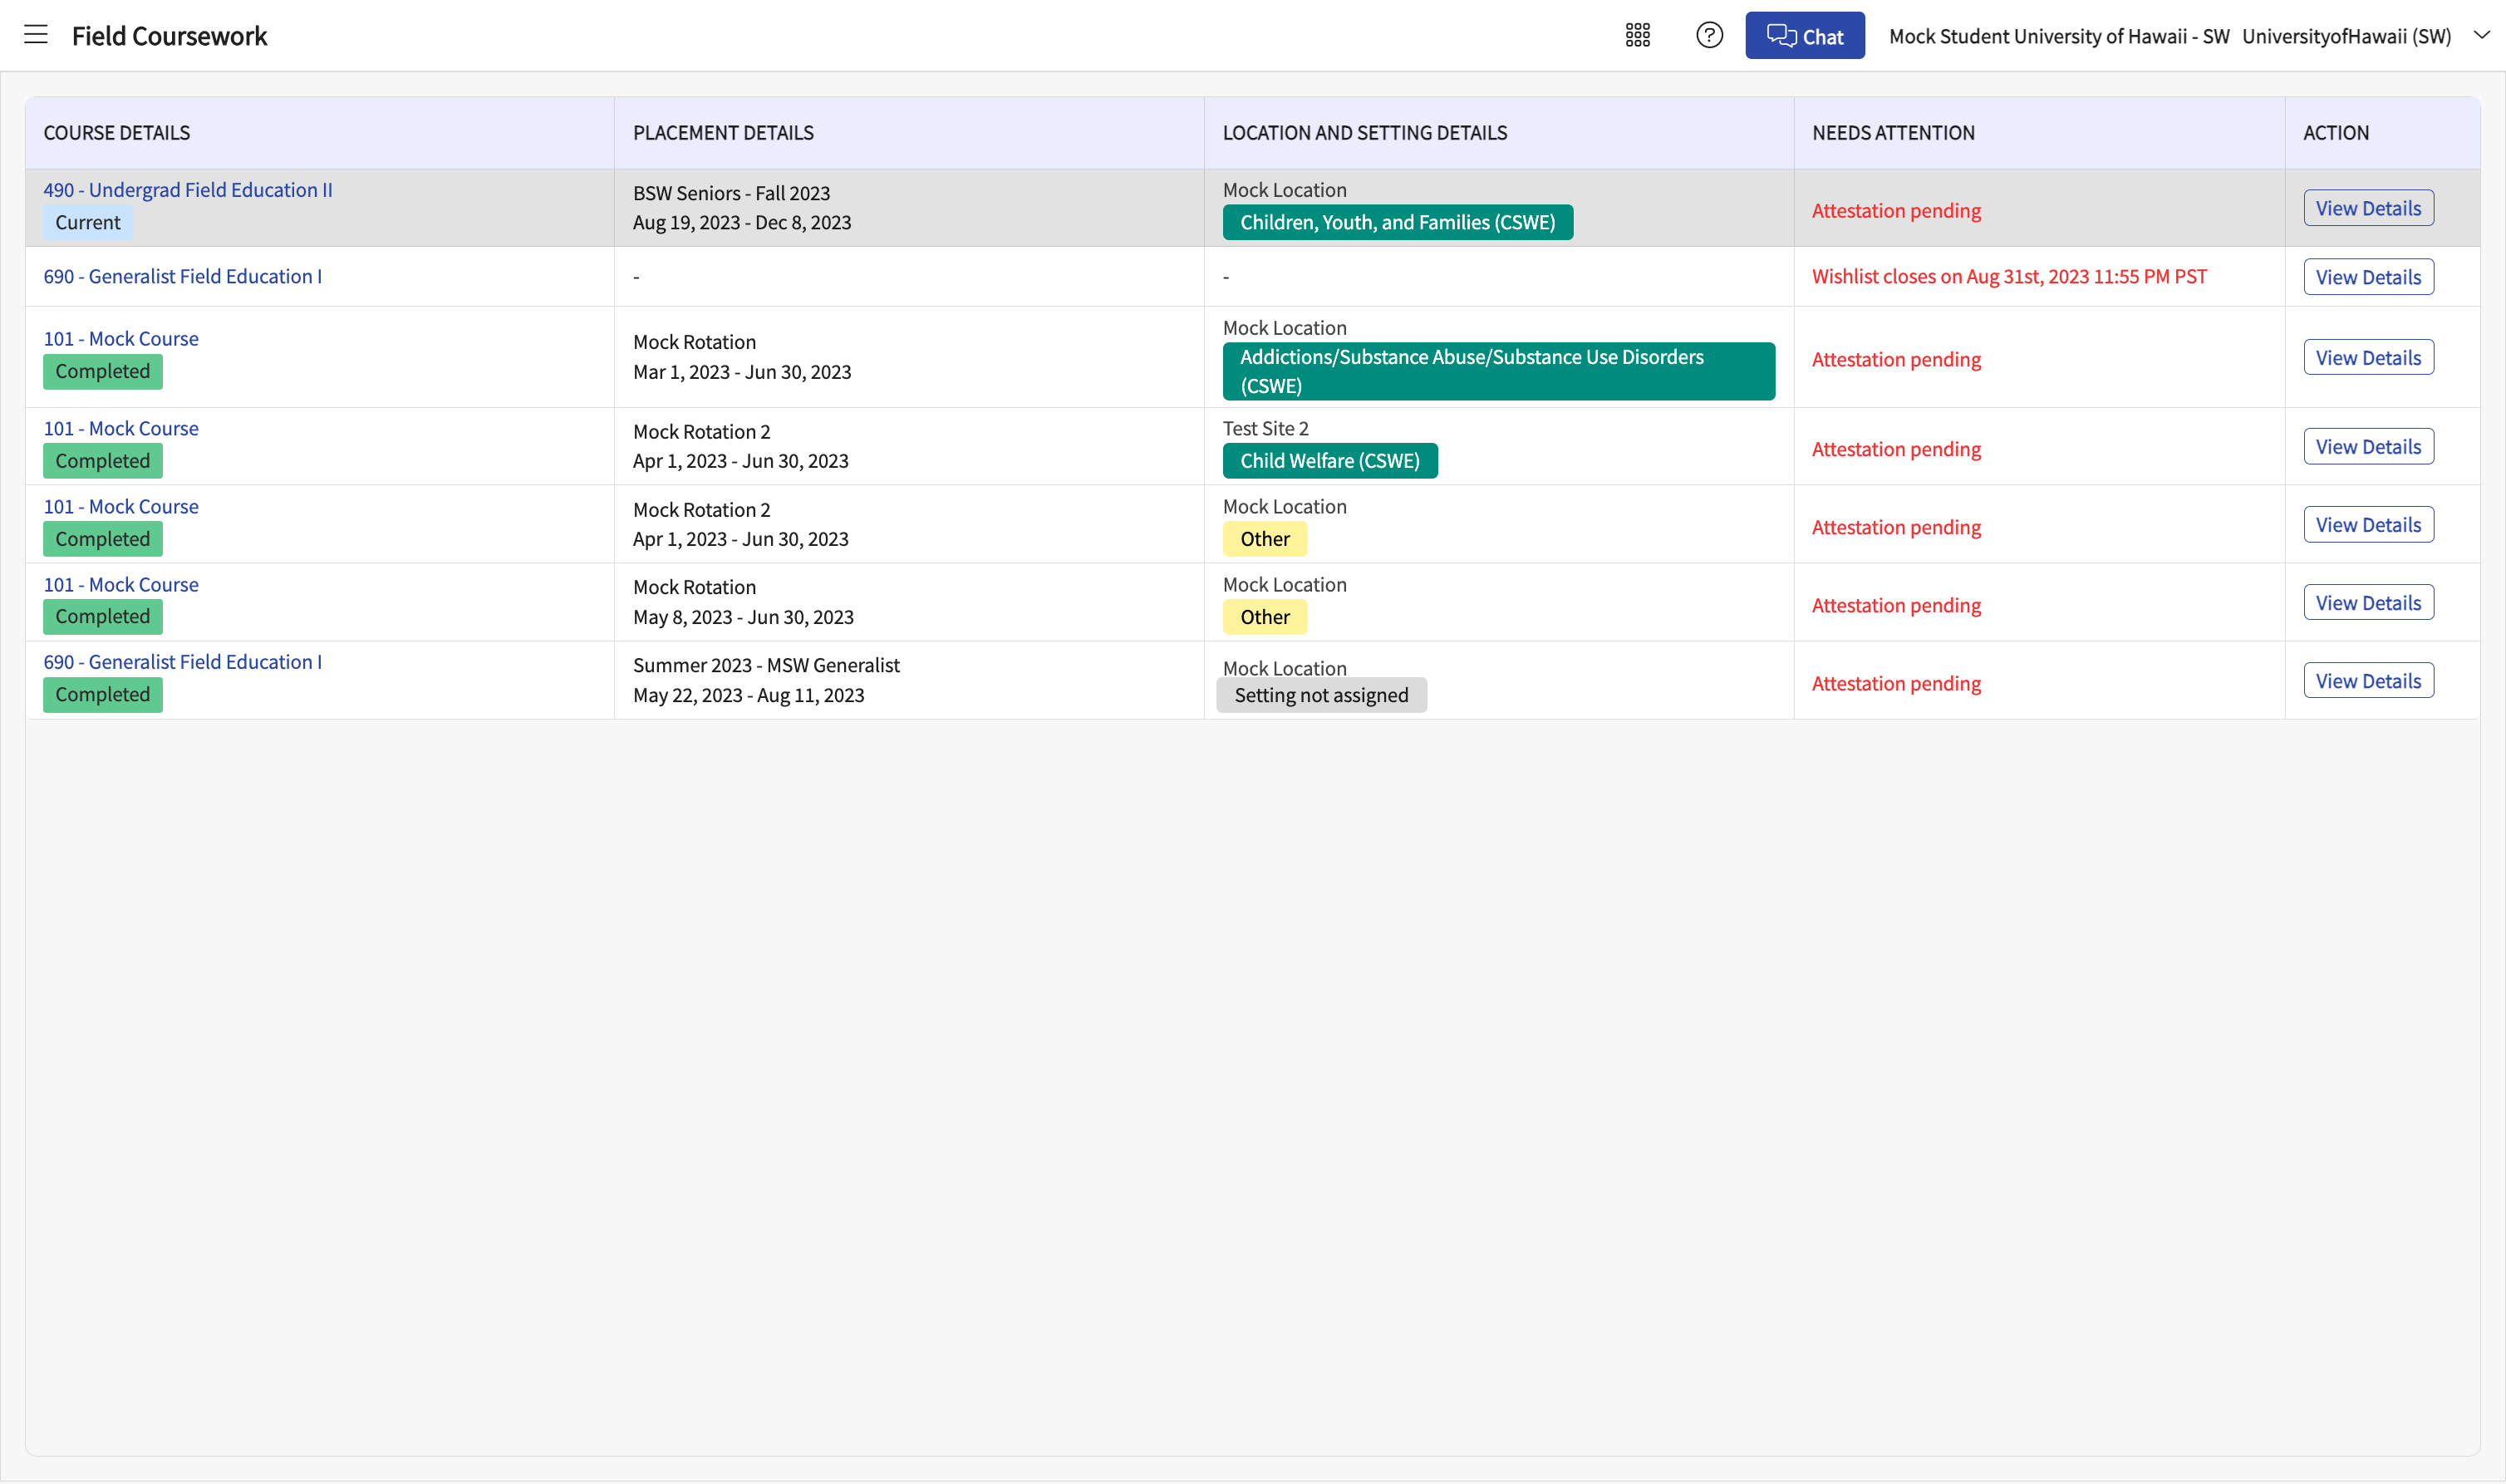
Task: Click Wishlist closes on Aug 31st text
Action: [2008, 276]
